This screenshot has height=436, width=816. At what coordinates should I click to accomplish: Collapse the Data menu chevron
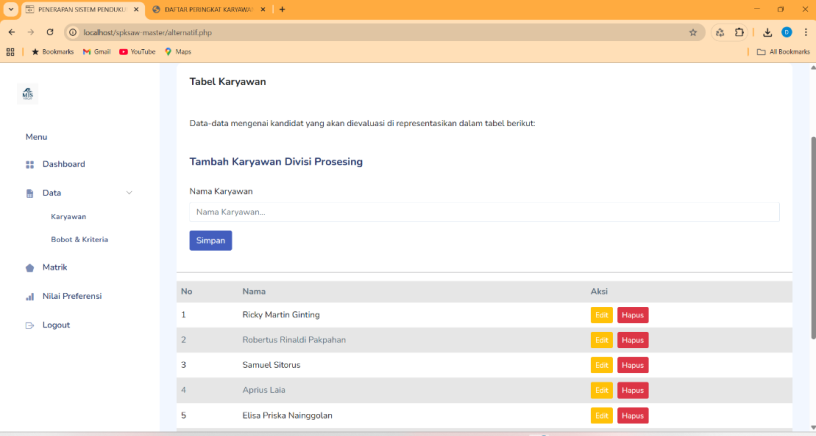129,193
